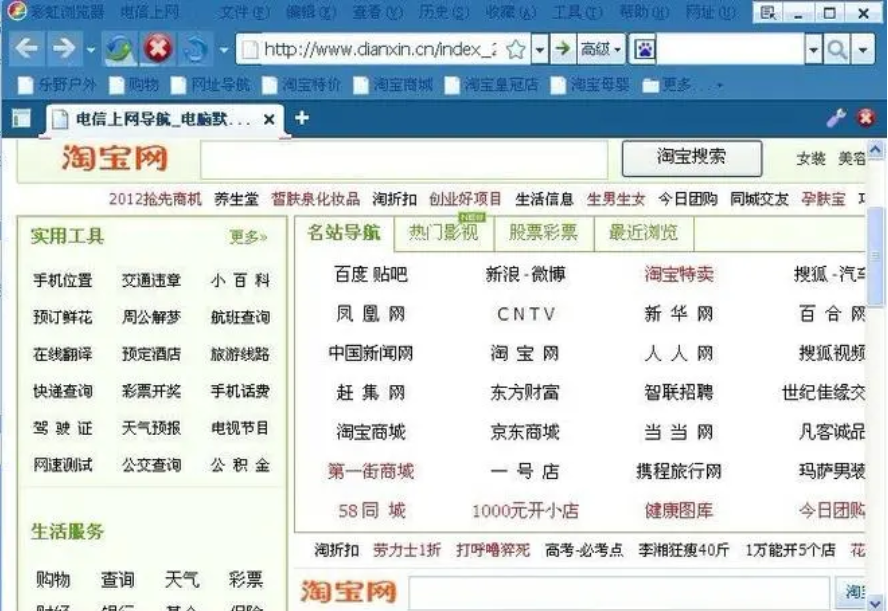Switch to the 股票彩票 tab
The width and height of the screenshot is (888, 611).
tap(544, 233)
